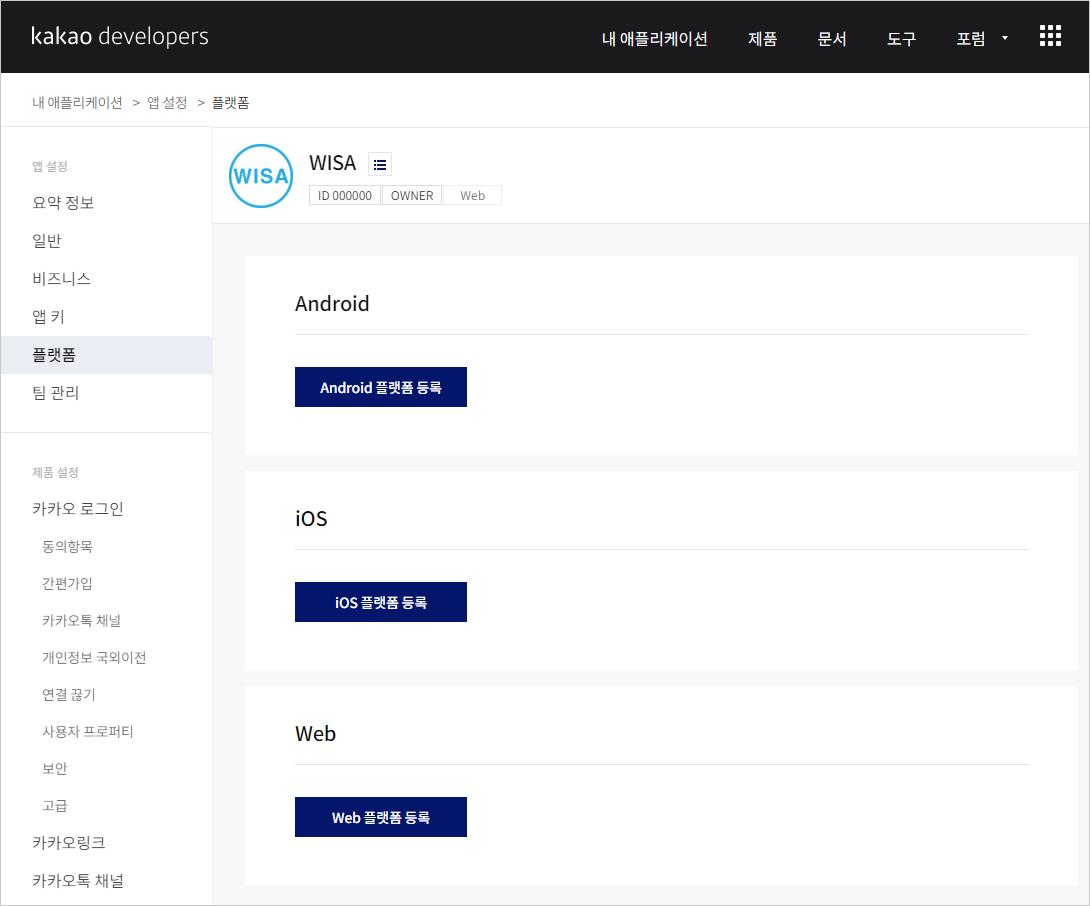The height and width of the screenshot is (906, 1090).
Task: Open 내 애플리케이션 in top navigation
Action: pos(654,39)
